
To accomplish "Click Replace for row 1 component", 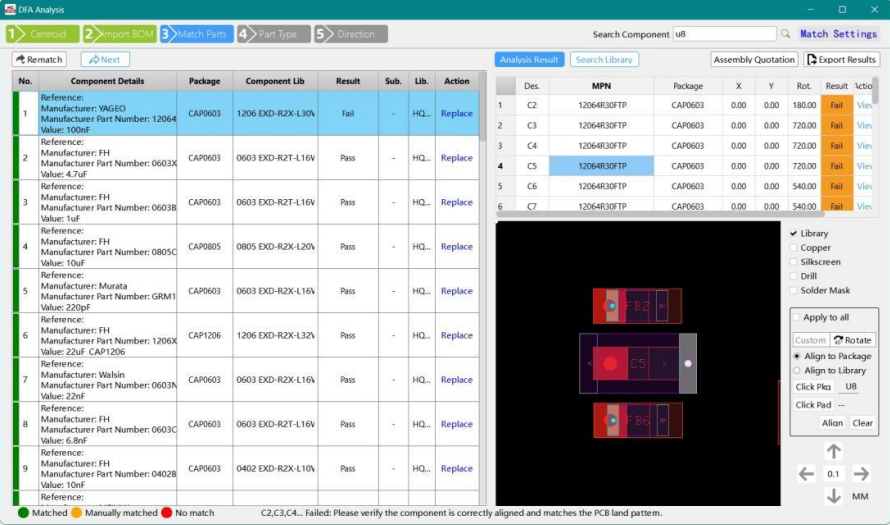I will (x=456, y=114).
